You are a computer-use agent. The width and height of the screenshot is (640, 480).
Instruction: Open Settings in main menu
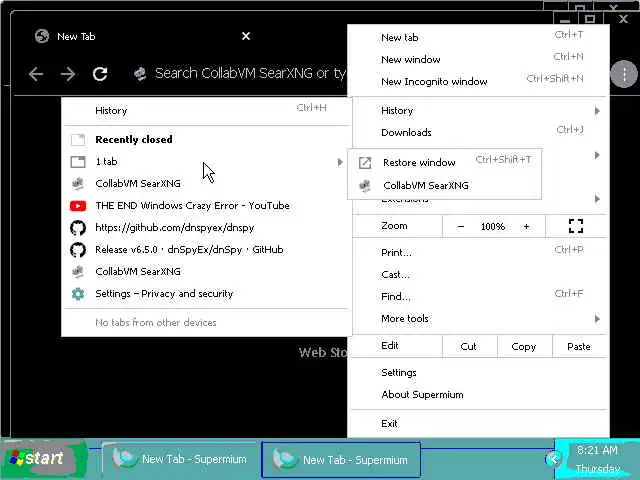tap(478, 373)
